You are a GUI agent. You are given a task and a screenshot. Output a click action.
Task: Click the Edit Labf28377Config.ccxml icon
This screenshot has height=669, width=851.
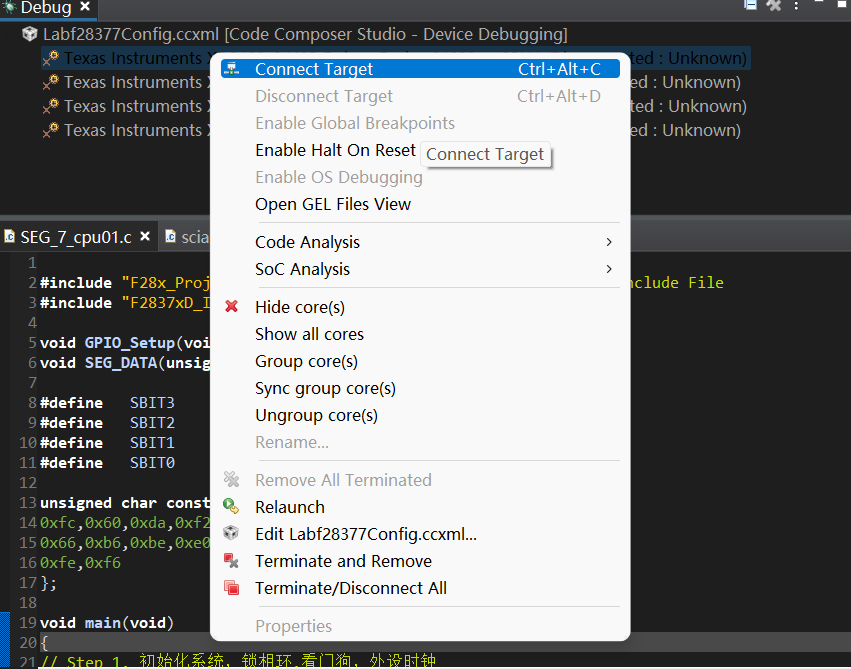point(232,534)
